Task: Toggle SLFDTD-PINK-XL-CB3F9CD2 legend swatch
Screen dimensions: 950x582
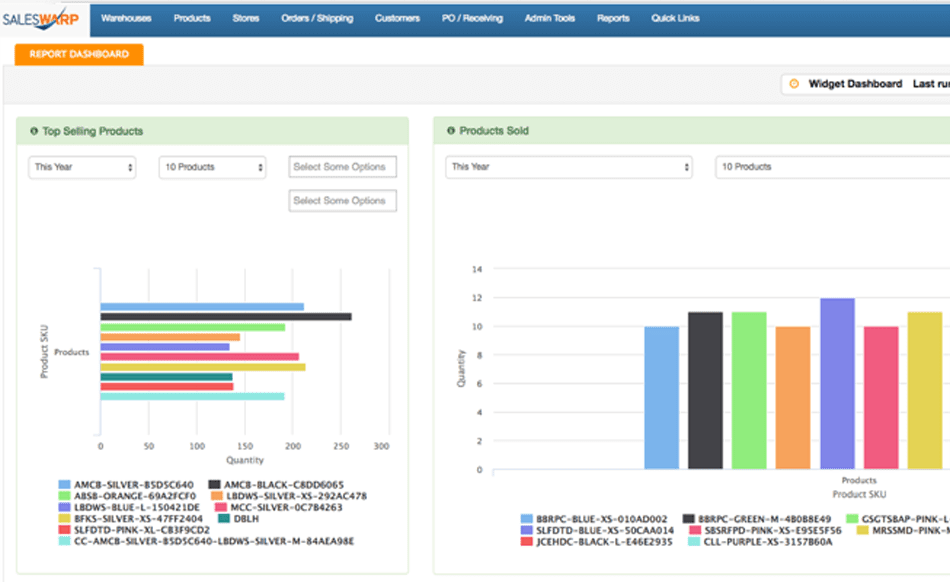Action: [x=64, y=529]
